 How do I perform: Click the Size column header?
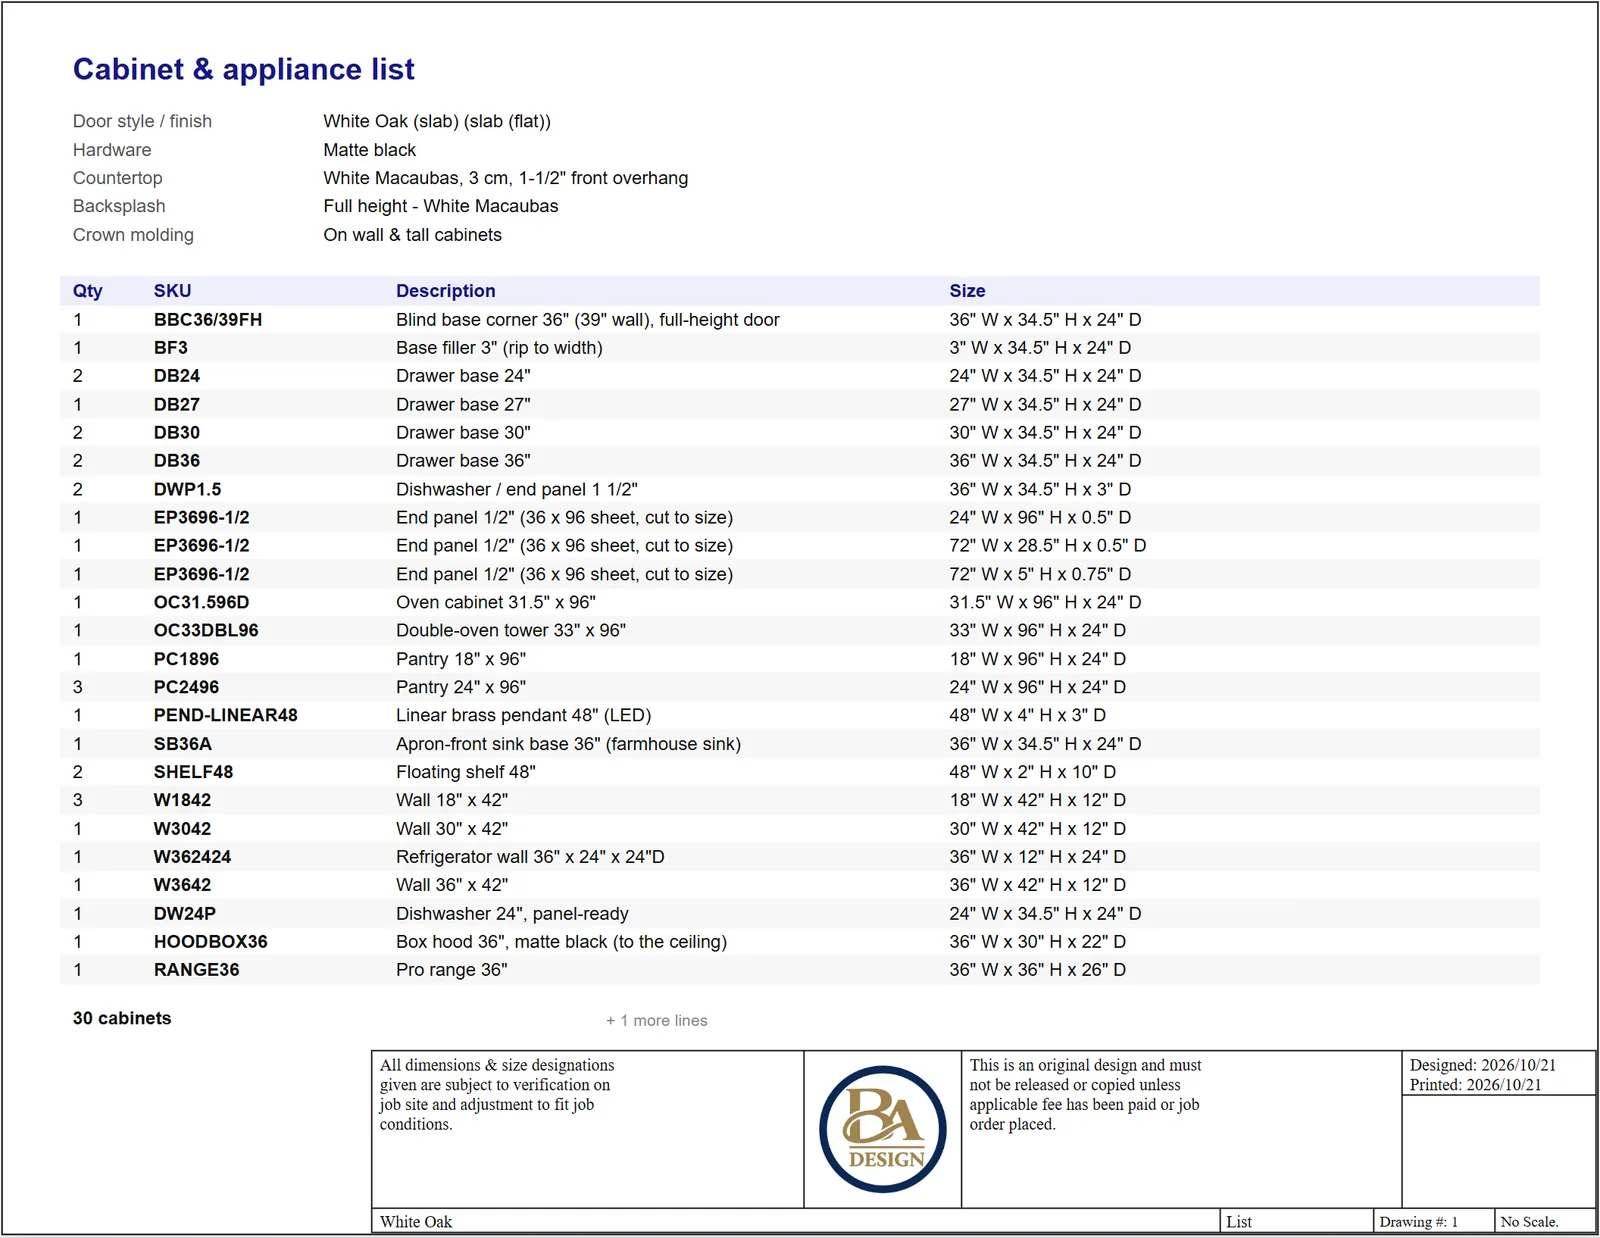[x=967, y=291]
